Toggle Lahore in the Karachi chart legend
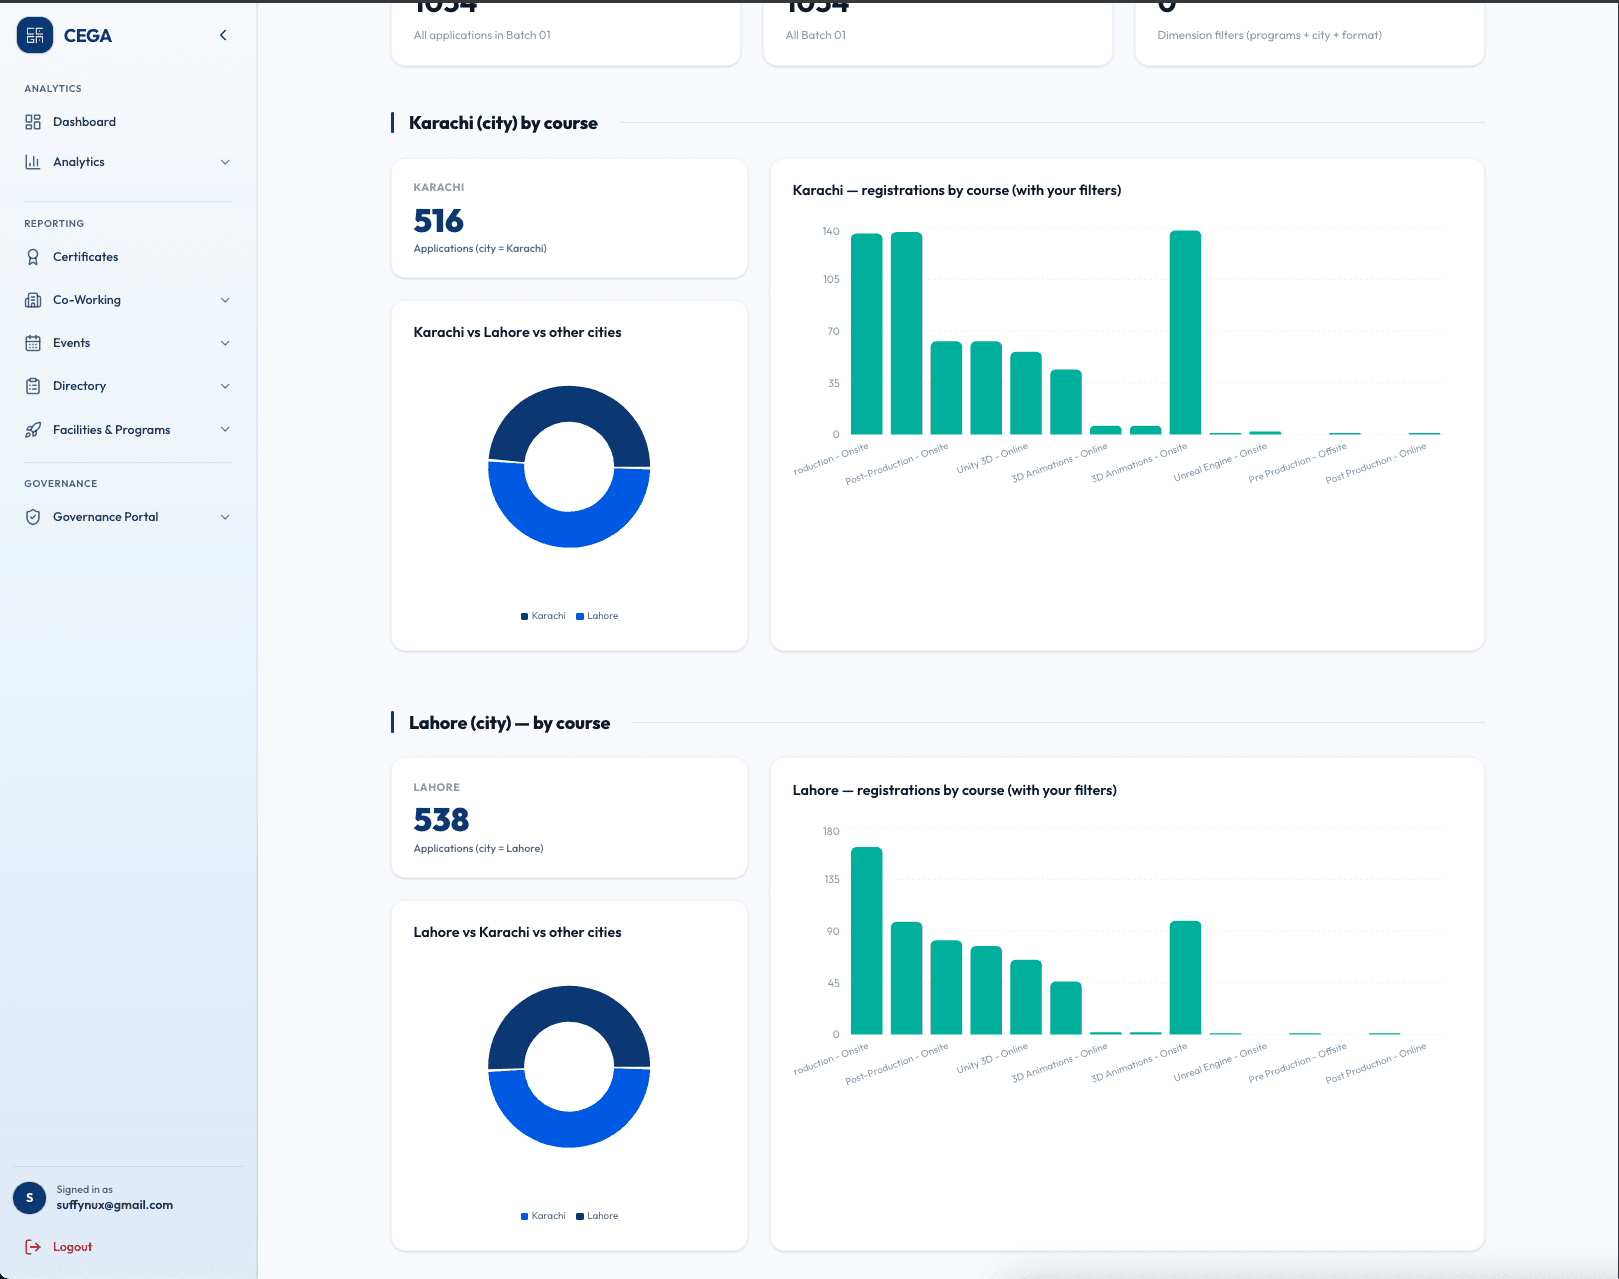Viewport: 1619px width, 1279px height. (x=597, y=616)
